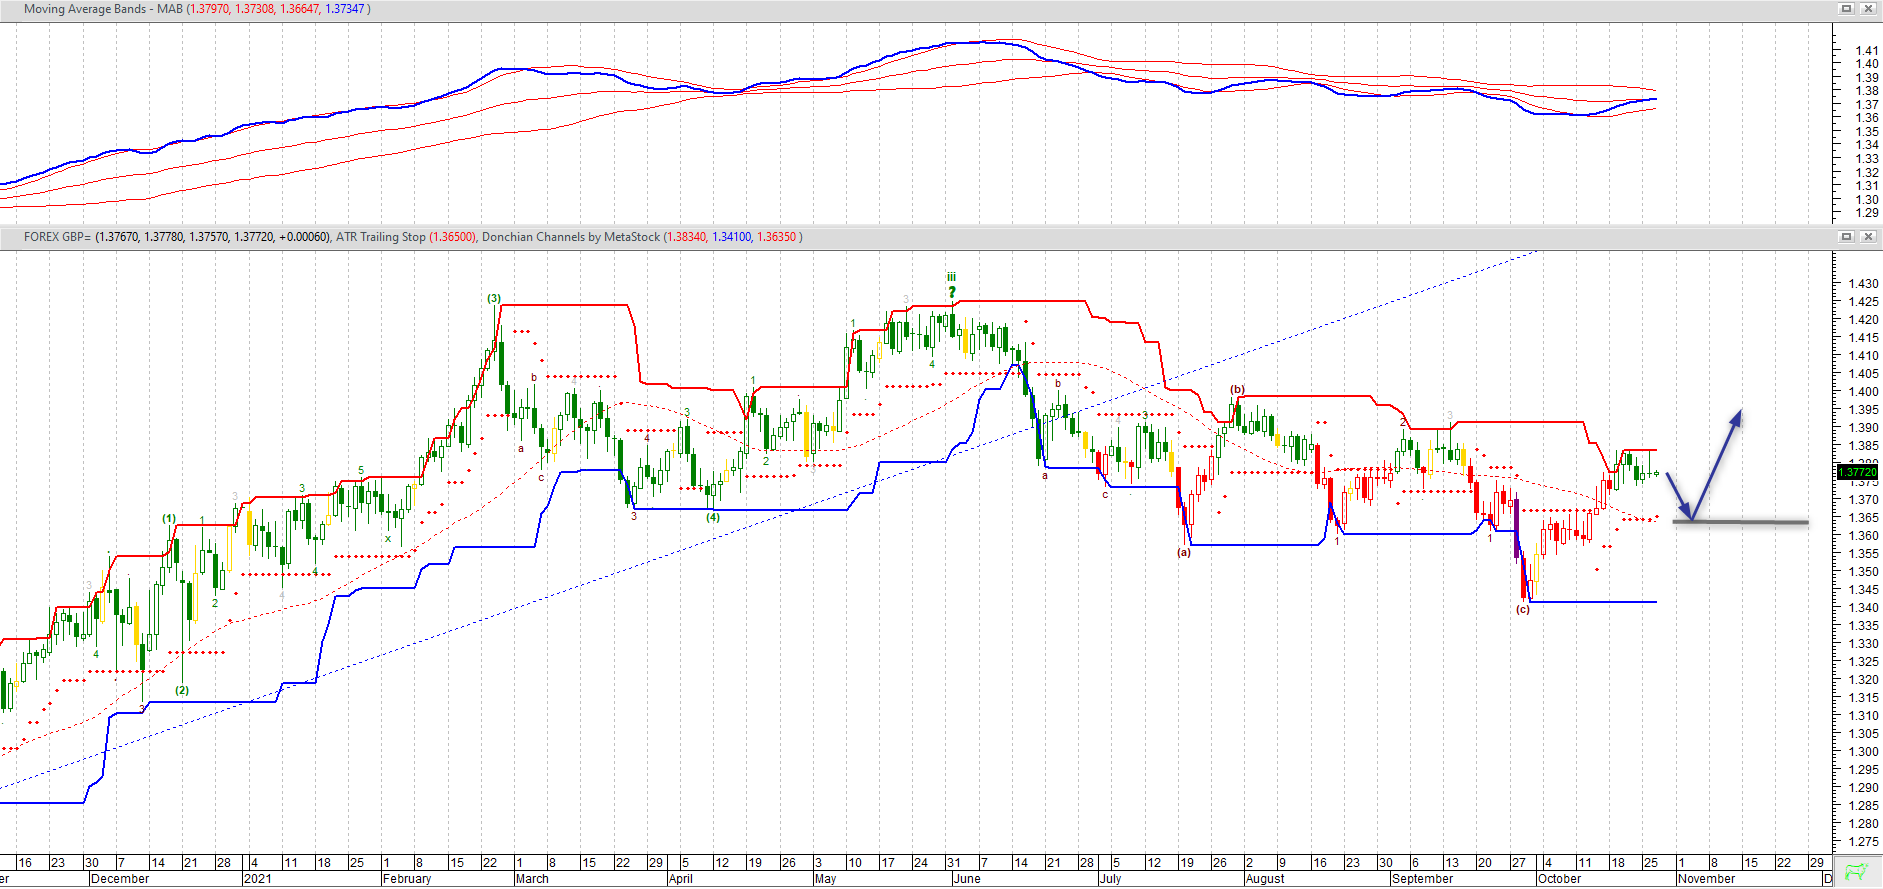Select the (4) wave label in April
Image resolution: width=1883 pixels, height=889 pixels.
pyautogui.click(x=713, y=517)
